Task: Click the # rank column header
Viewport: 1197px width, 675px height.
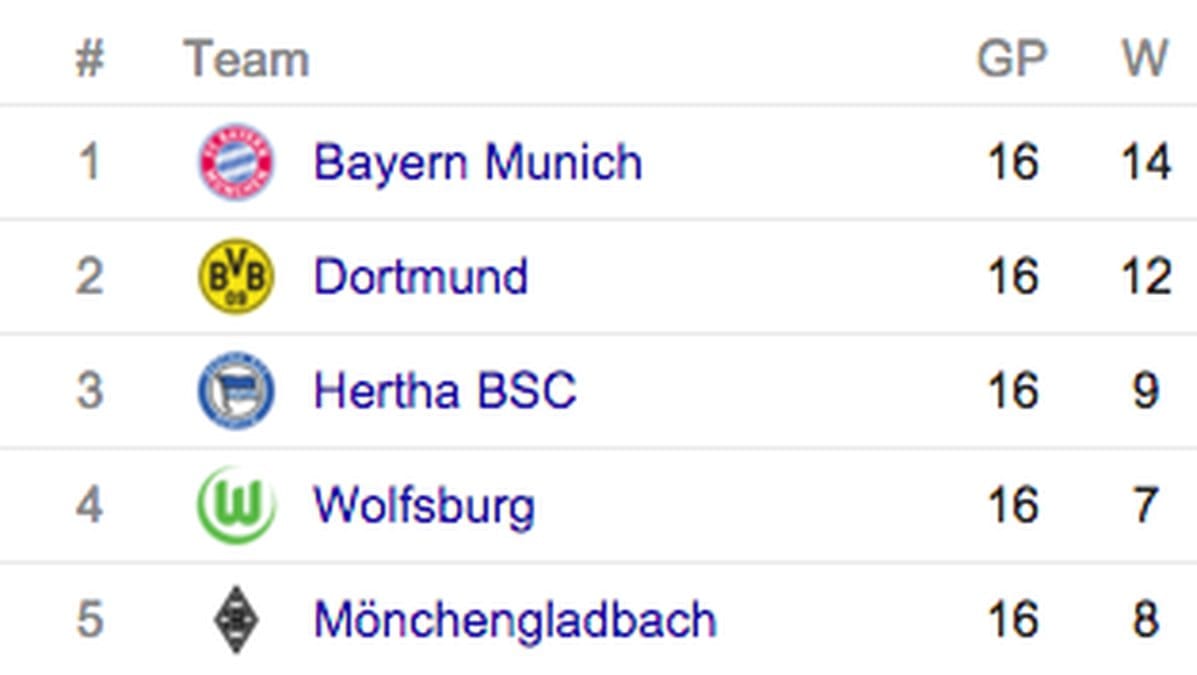Action: (89, 59)
